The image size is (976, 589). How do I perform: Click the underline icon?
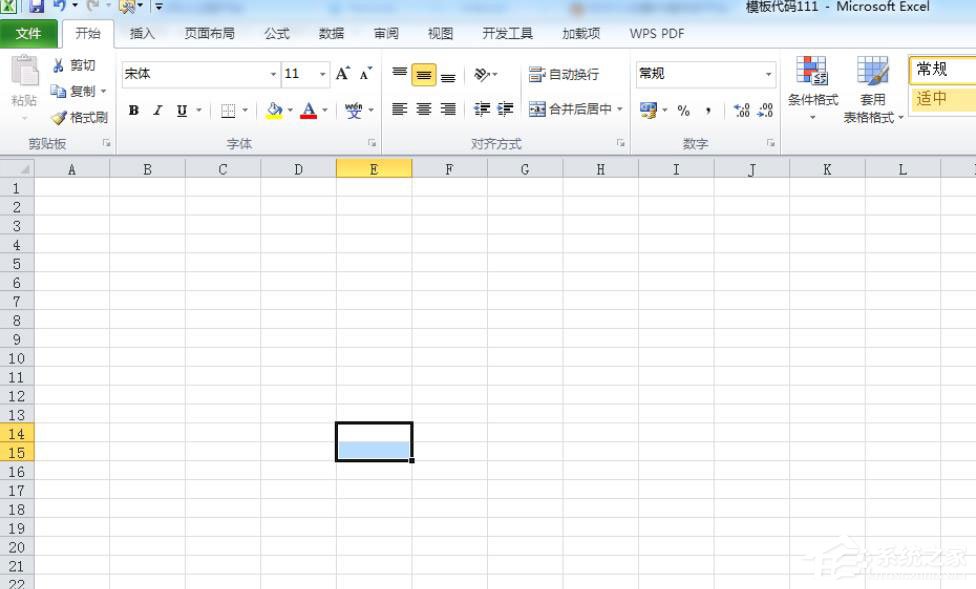(180, 110)
